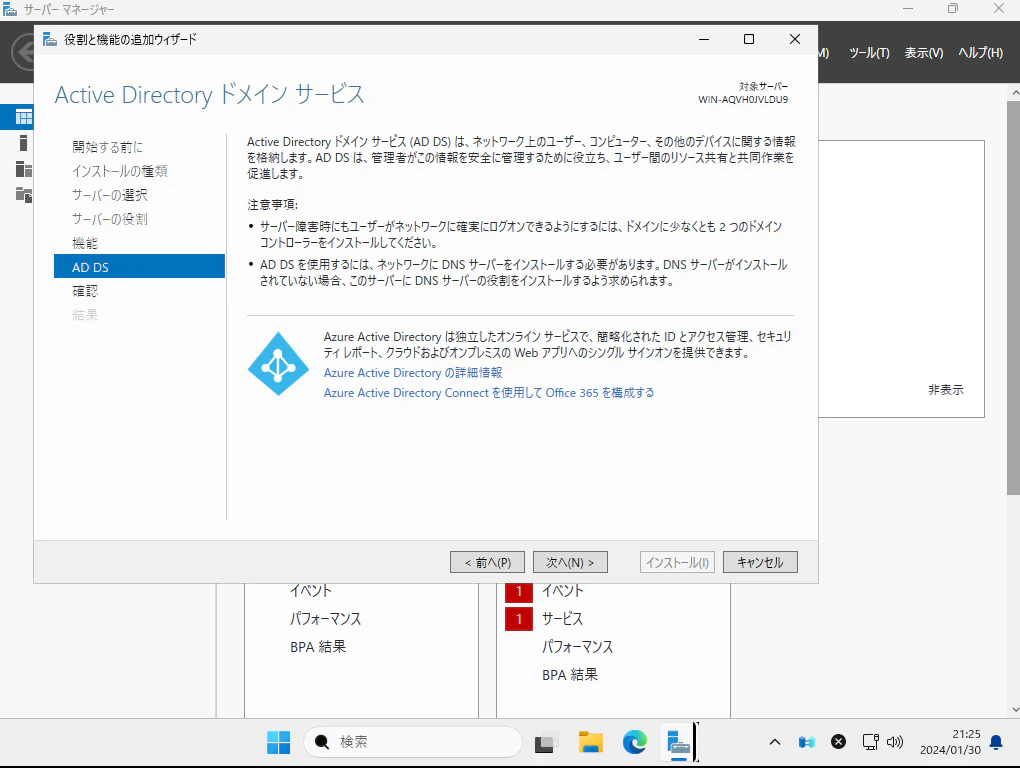The width and height of the screenshot is (1020, 768).
Task: Open Task View from the taskbar
Action: (x=546, y=742)
